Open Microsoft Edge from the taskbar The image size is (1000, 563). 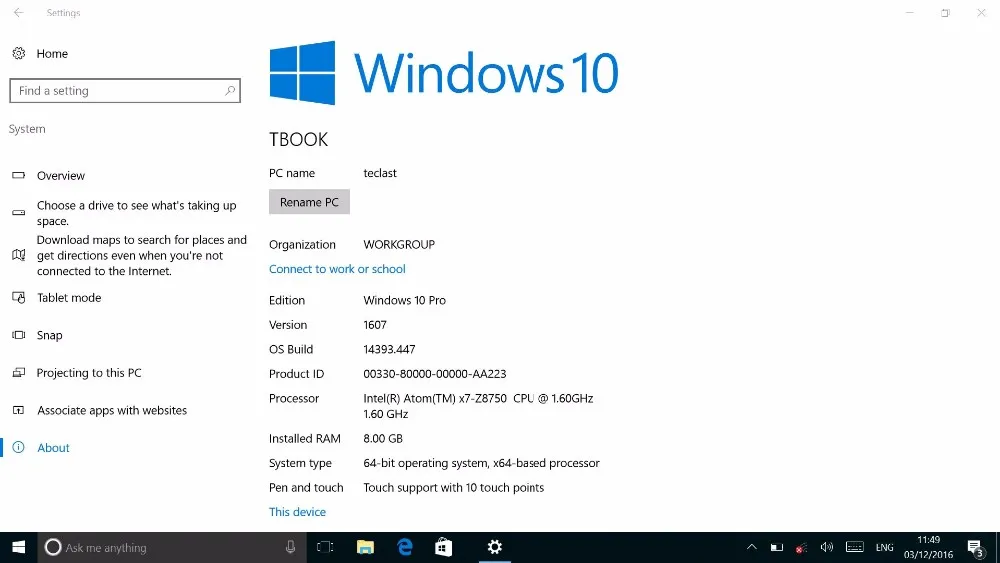(404, 547)
